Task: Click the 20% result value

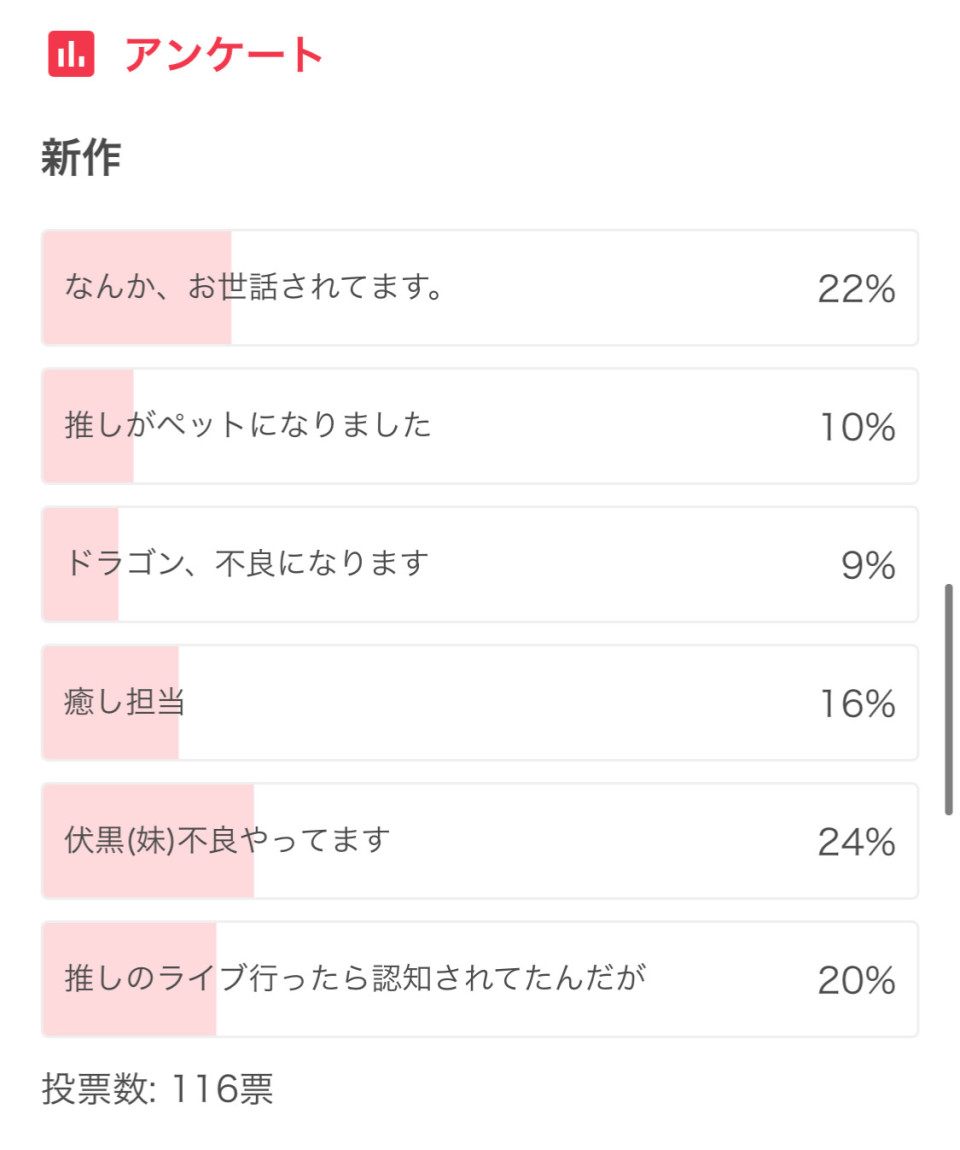Action: 856,981
